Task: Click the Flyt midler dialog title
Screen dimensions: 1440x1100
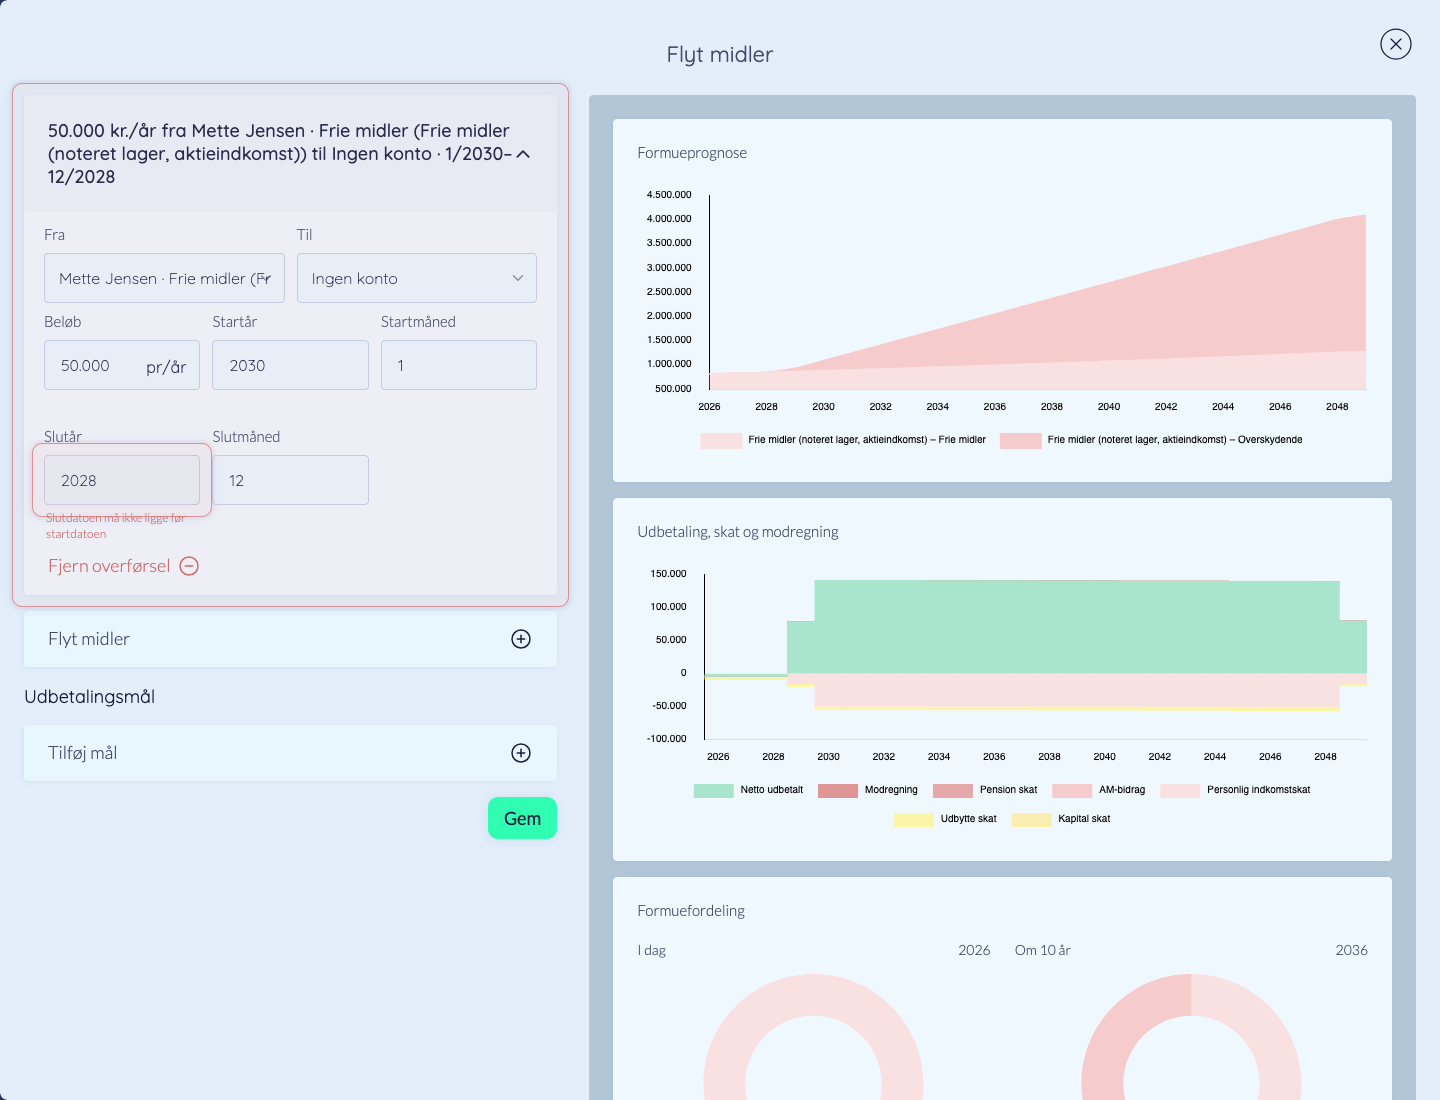Action: [720, 54]
